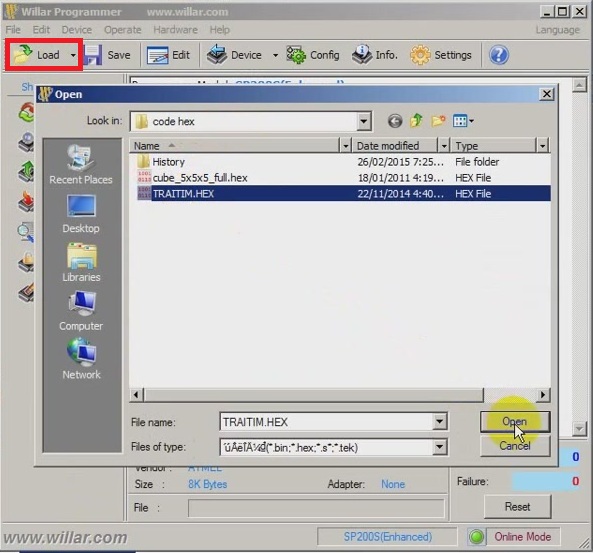The height and width of the screenshot is (553, 593).
Task: Open Config gear icon in toolbar
Action: coord(296,55)
